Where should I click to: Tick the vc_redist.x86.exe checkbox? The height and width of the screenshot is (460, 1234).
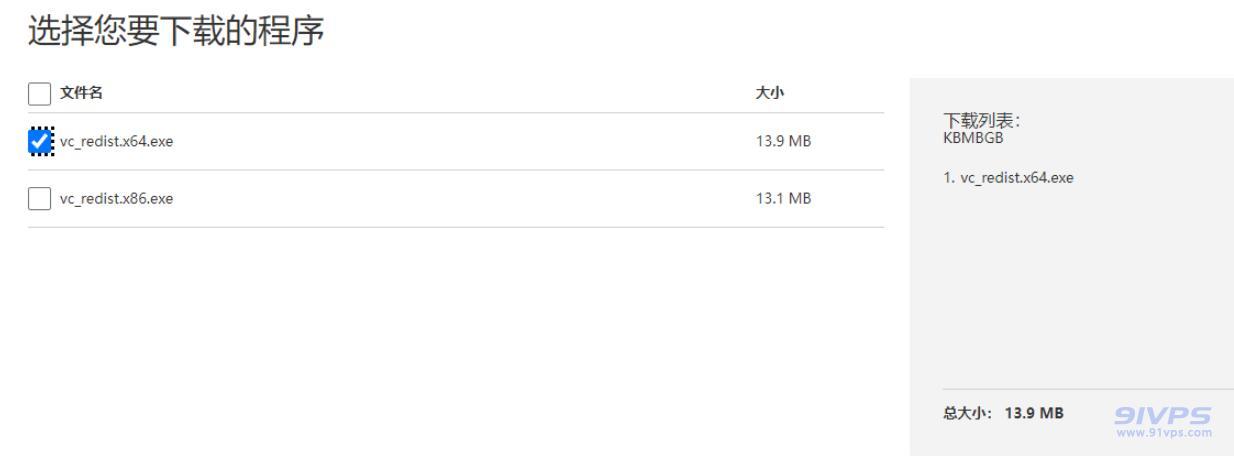click(40, 199)
